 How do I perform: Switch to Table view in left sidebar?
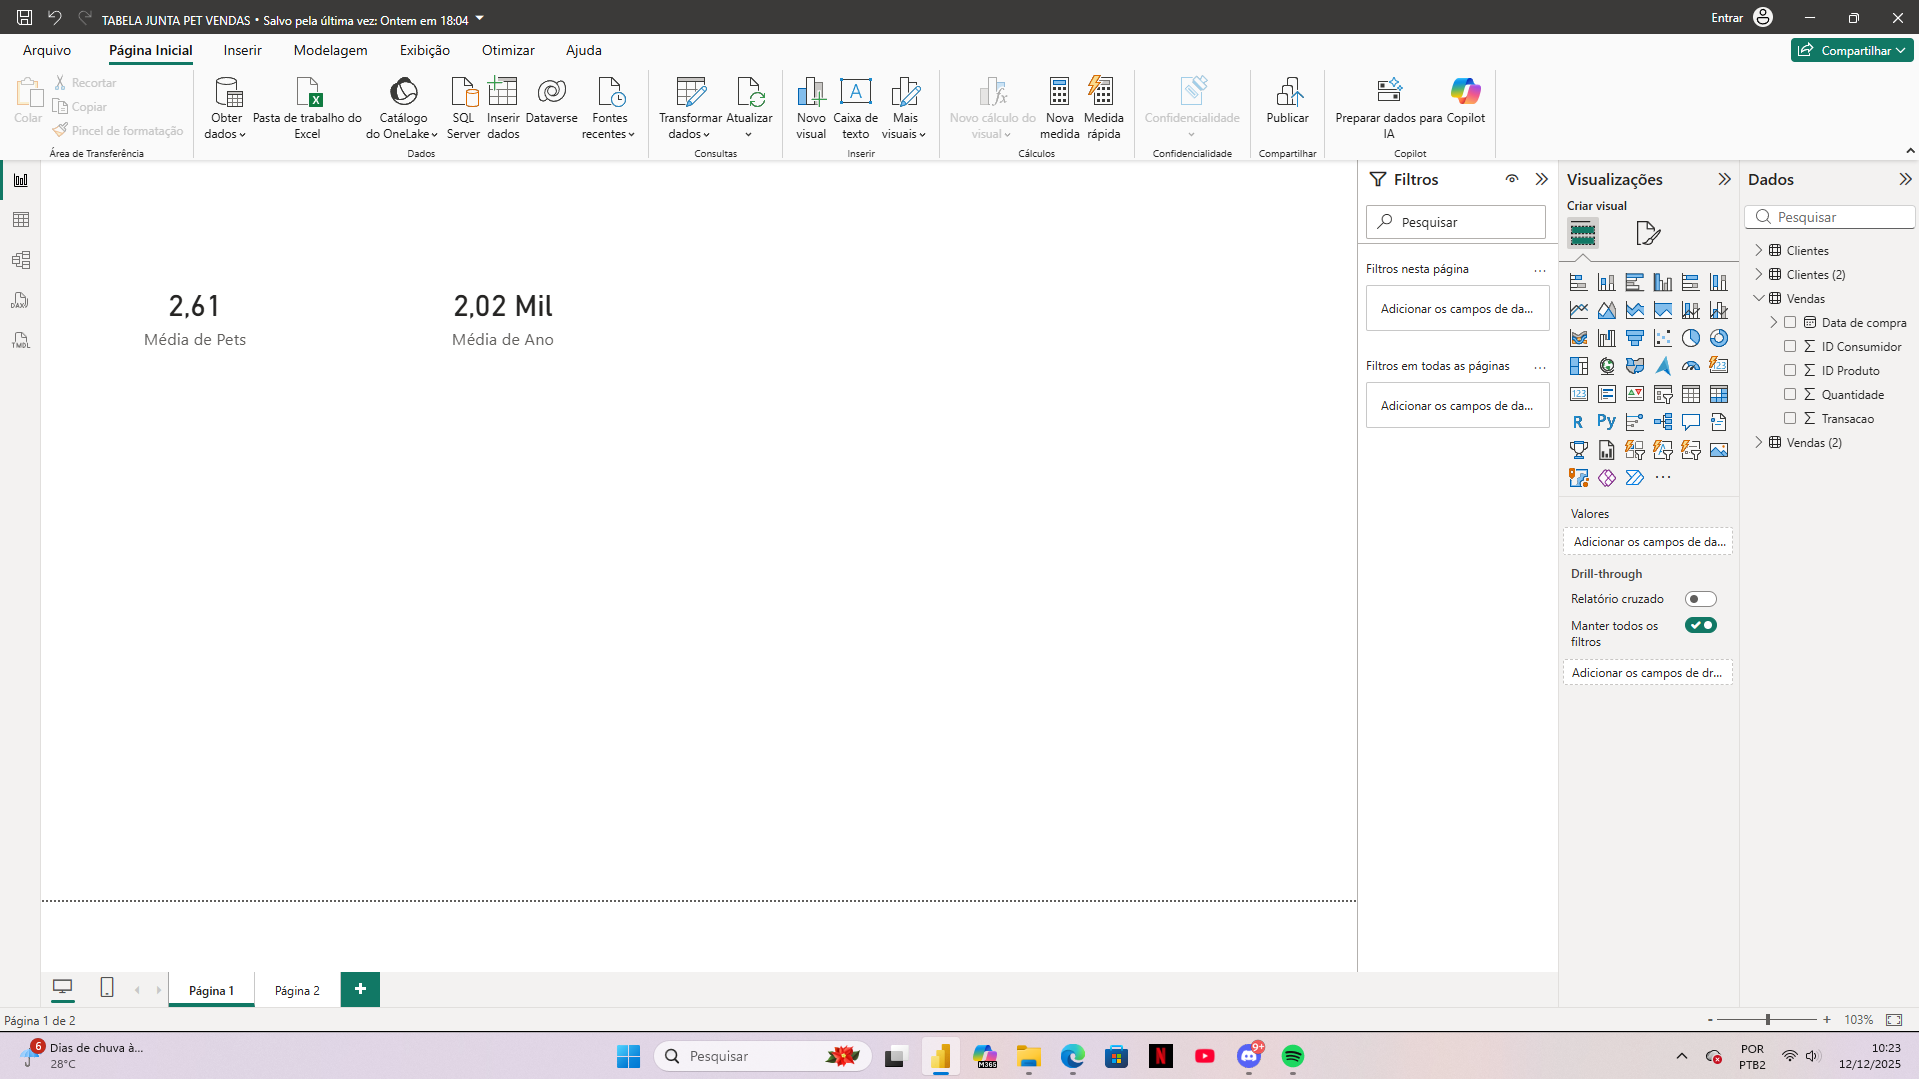click(x=21, y=220)
